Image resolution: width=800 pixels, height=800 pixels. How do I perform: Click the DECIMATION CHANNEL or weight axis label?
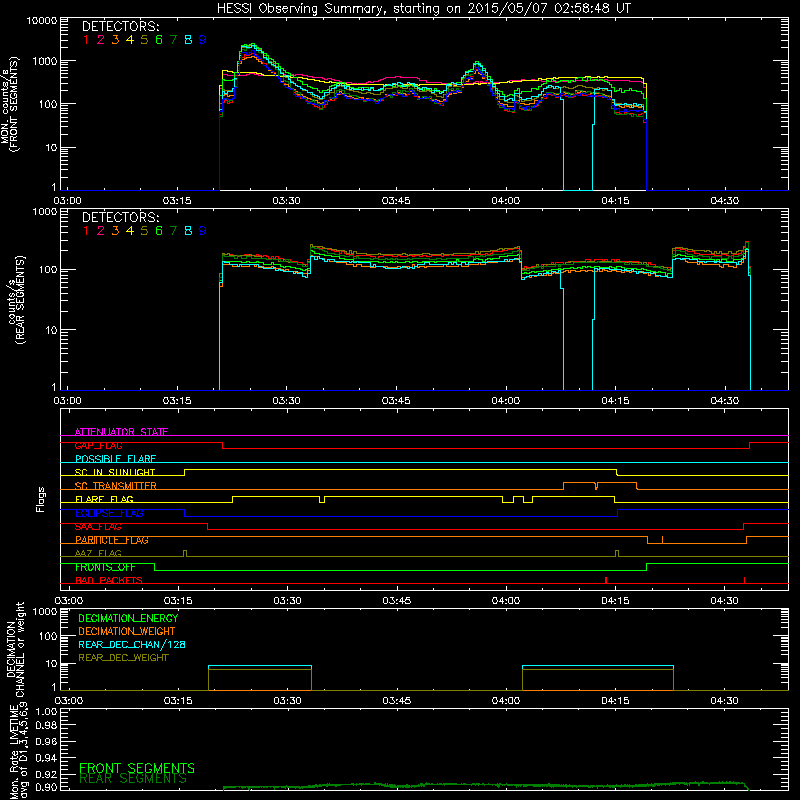point(15,649)
